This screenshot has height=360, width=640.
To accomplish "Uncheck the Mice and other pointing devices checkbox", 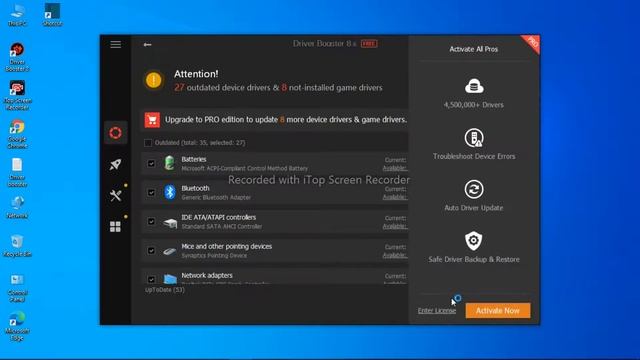I will (x=151, y=250).
